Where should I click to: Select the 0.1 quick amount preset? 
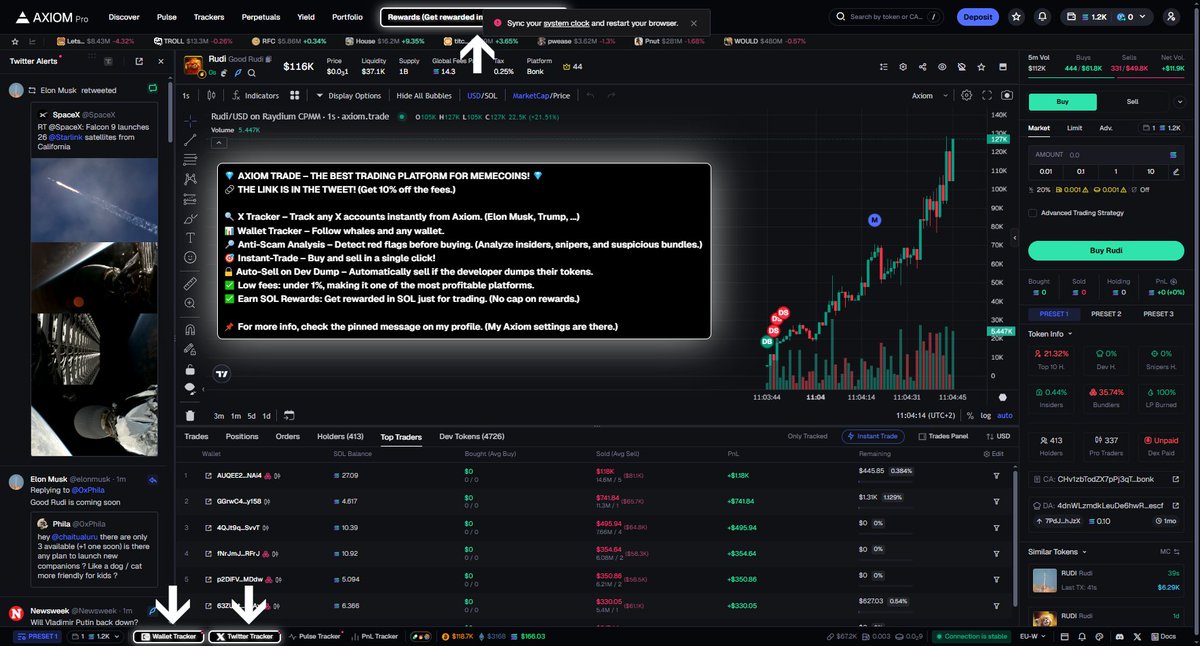click(x=1080, y=172)
